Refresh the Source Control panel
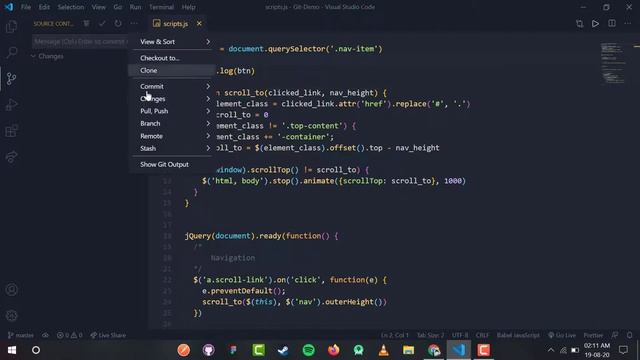Image resolution: width=640 pixels, height=360 pixels. click(118, 24)
